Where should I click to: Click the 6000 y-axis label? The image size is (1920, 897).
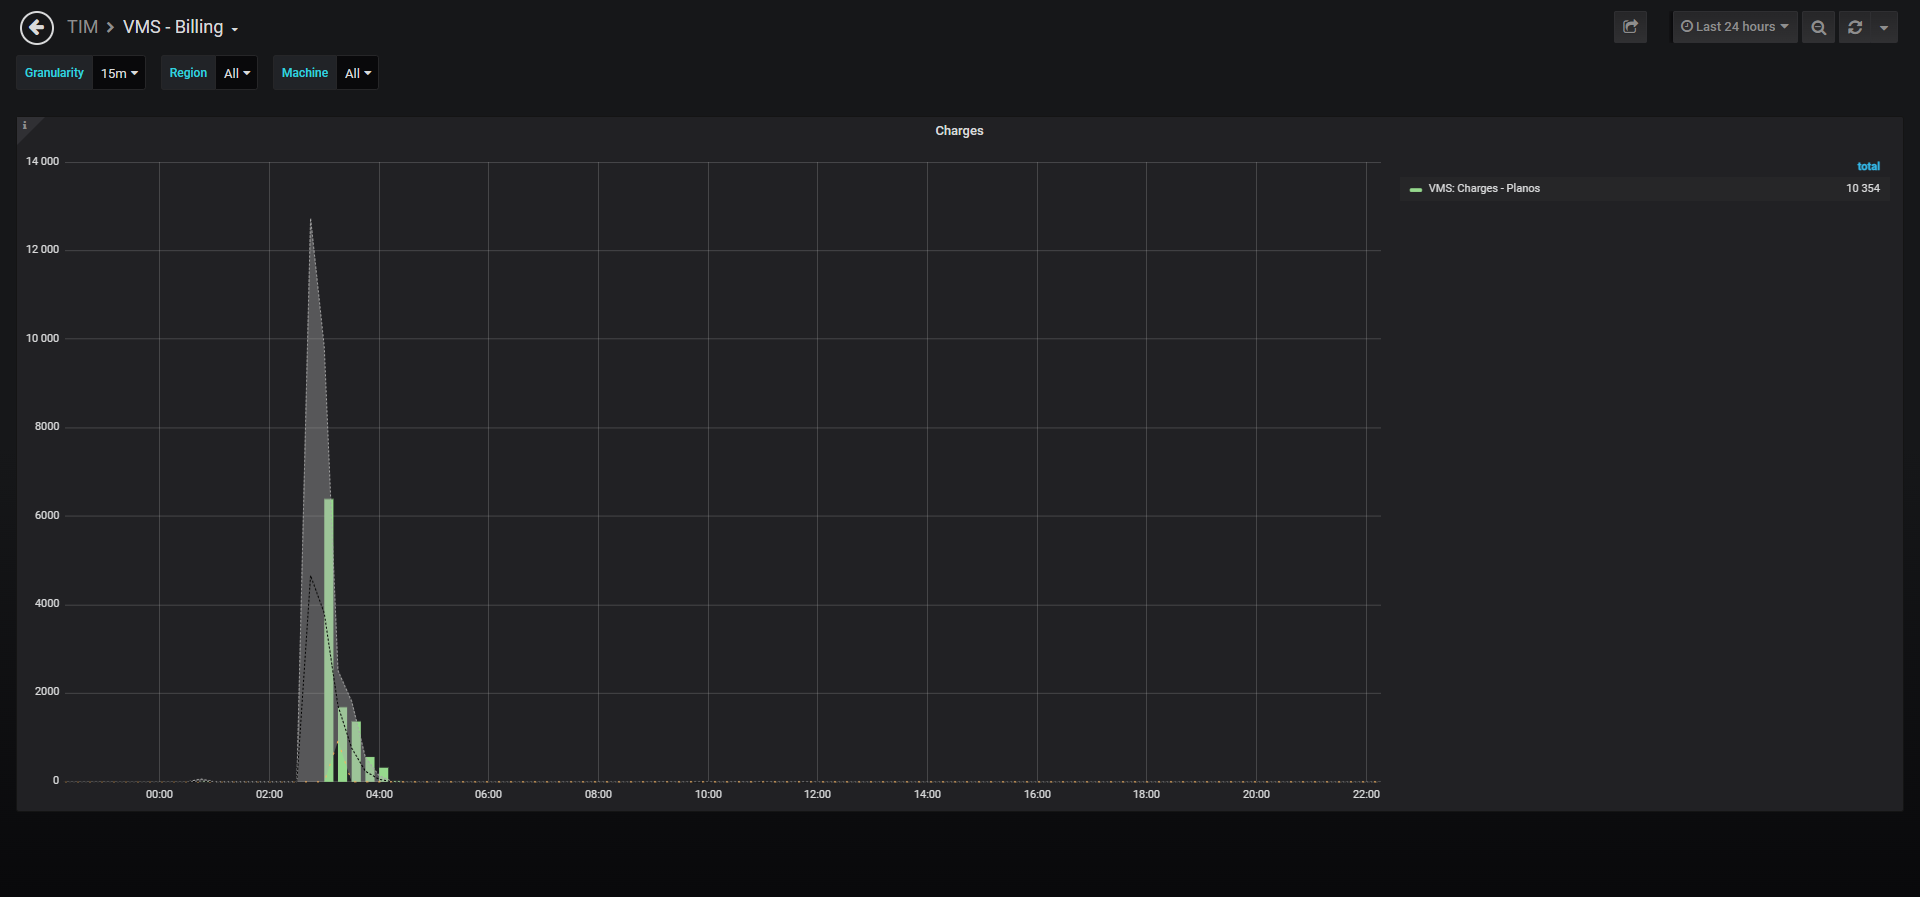(x=47, y=515)
